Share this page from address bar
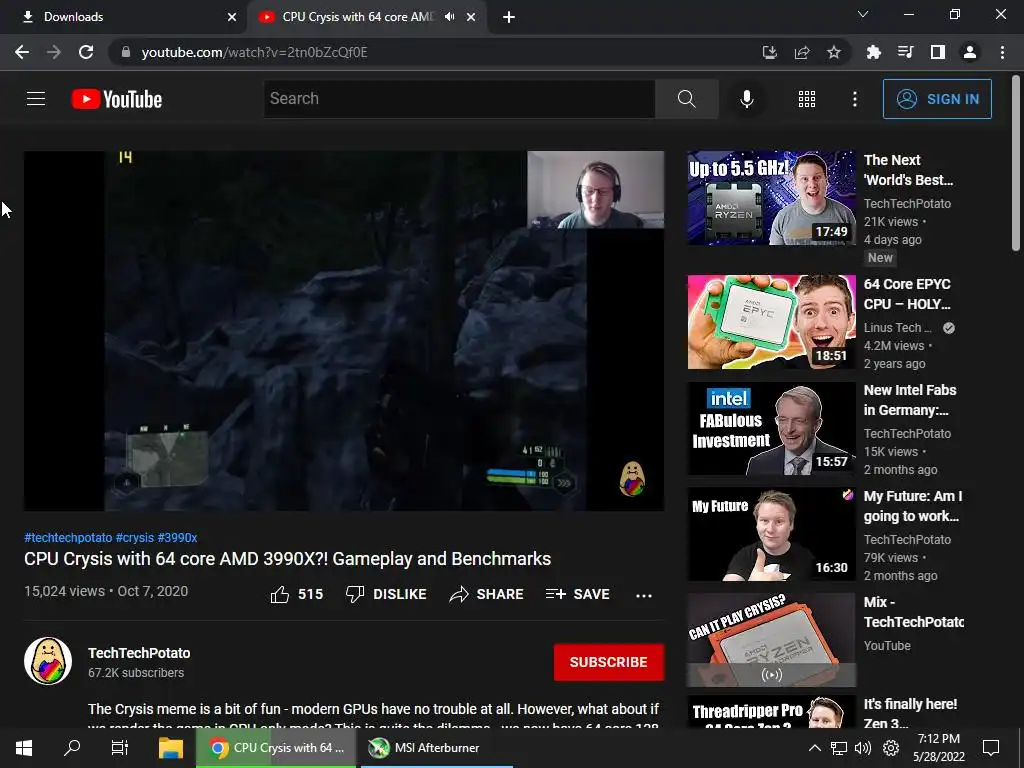Image resolution: width=1024 pixels, height=768 pixels. click(x=802, y=52)
